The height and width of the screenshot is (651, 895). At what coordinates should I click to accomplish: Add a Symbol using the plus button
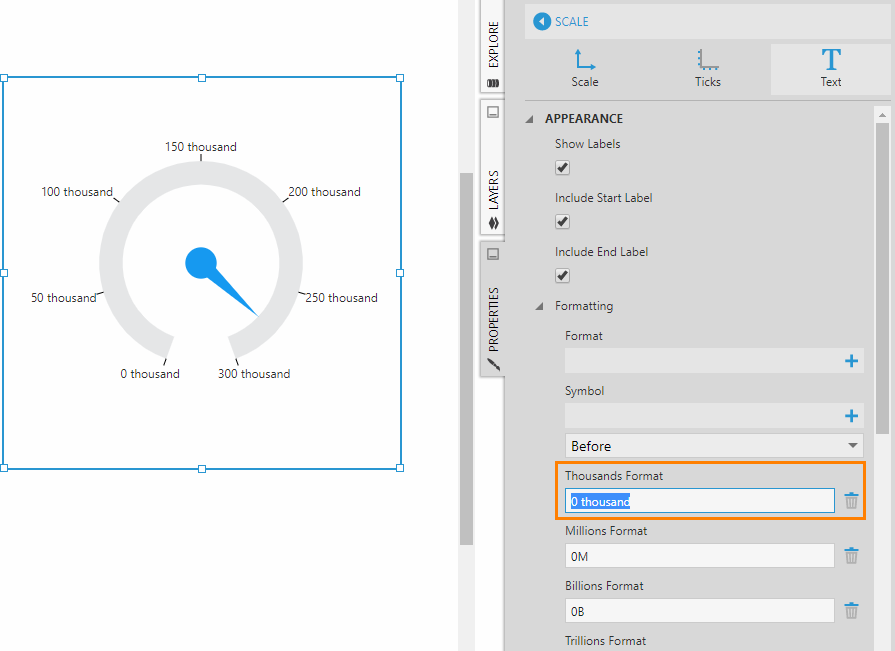tap(851, 415)
